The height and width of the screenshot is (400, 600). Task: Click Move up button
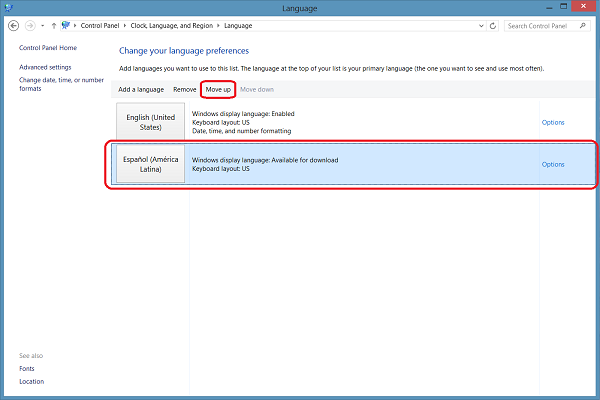click(x=218, y=90)
